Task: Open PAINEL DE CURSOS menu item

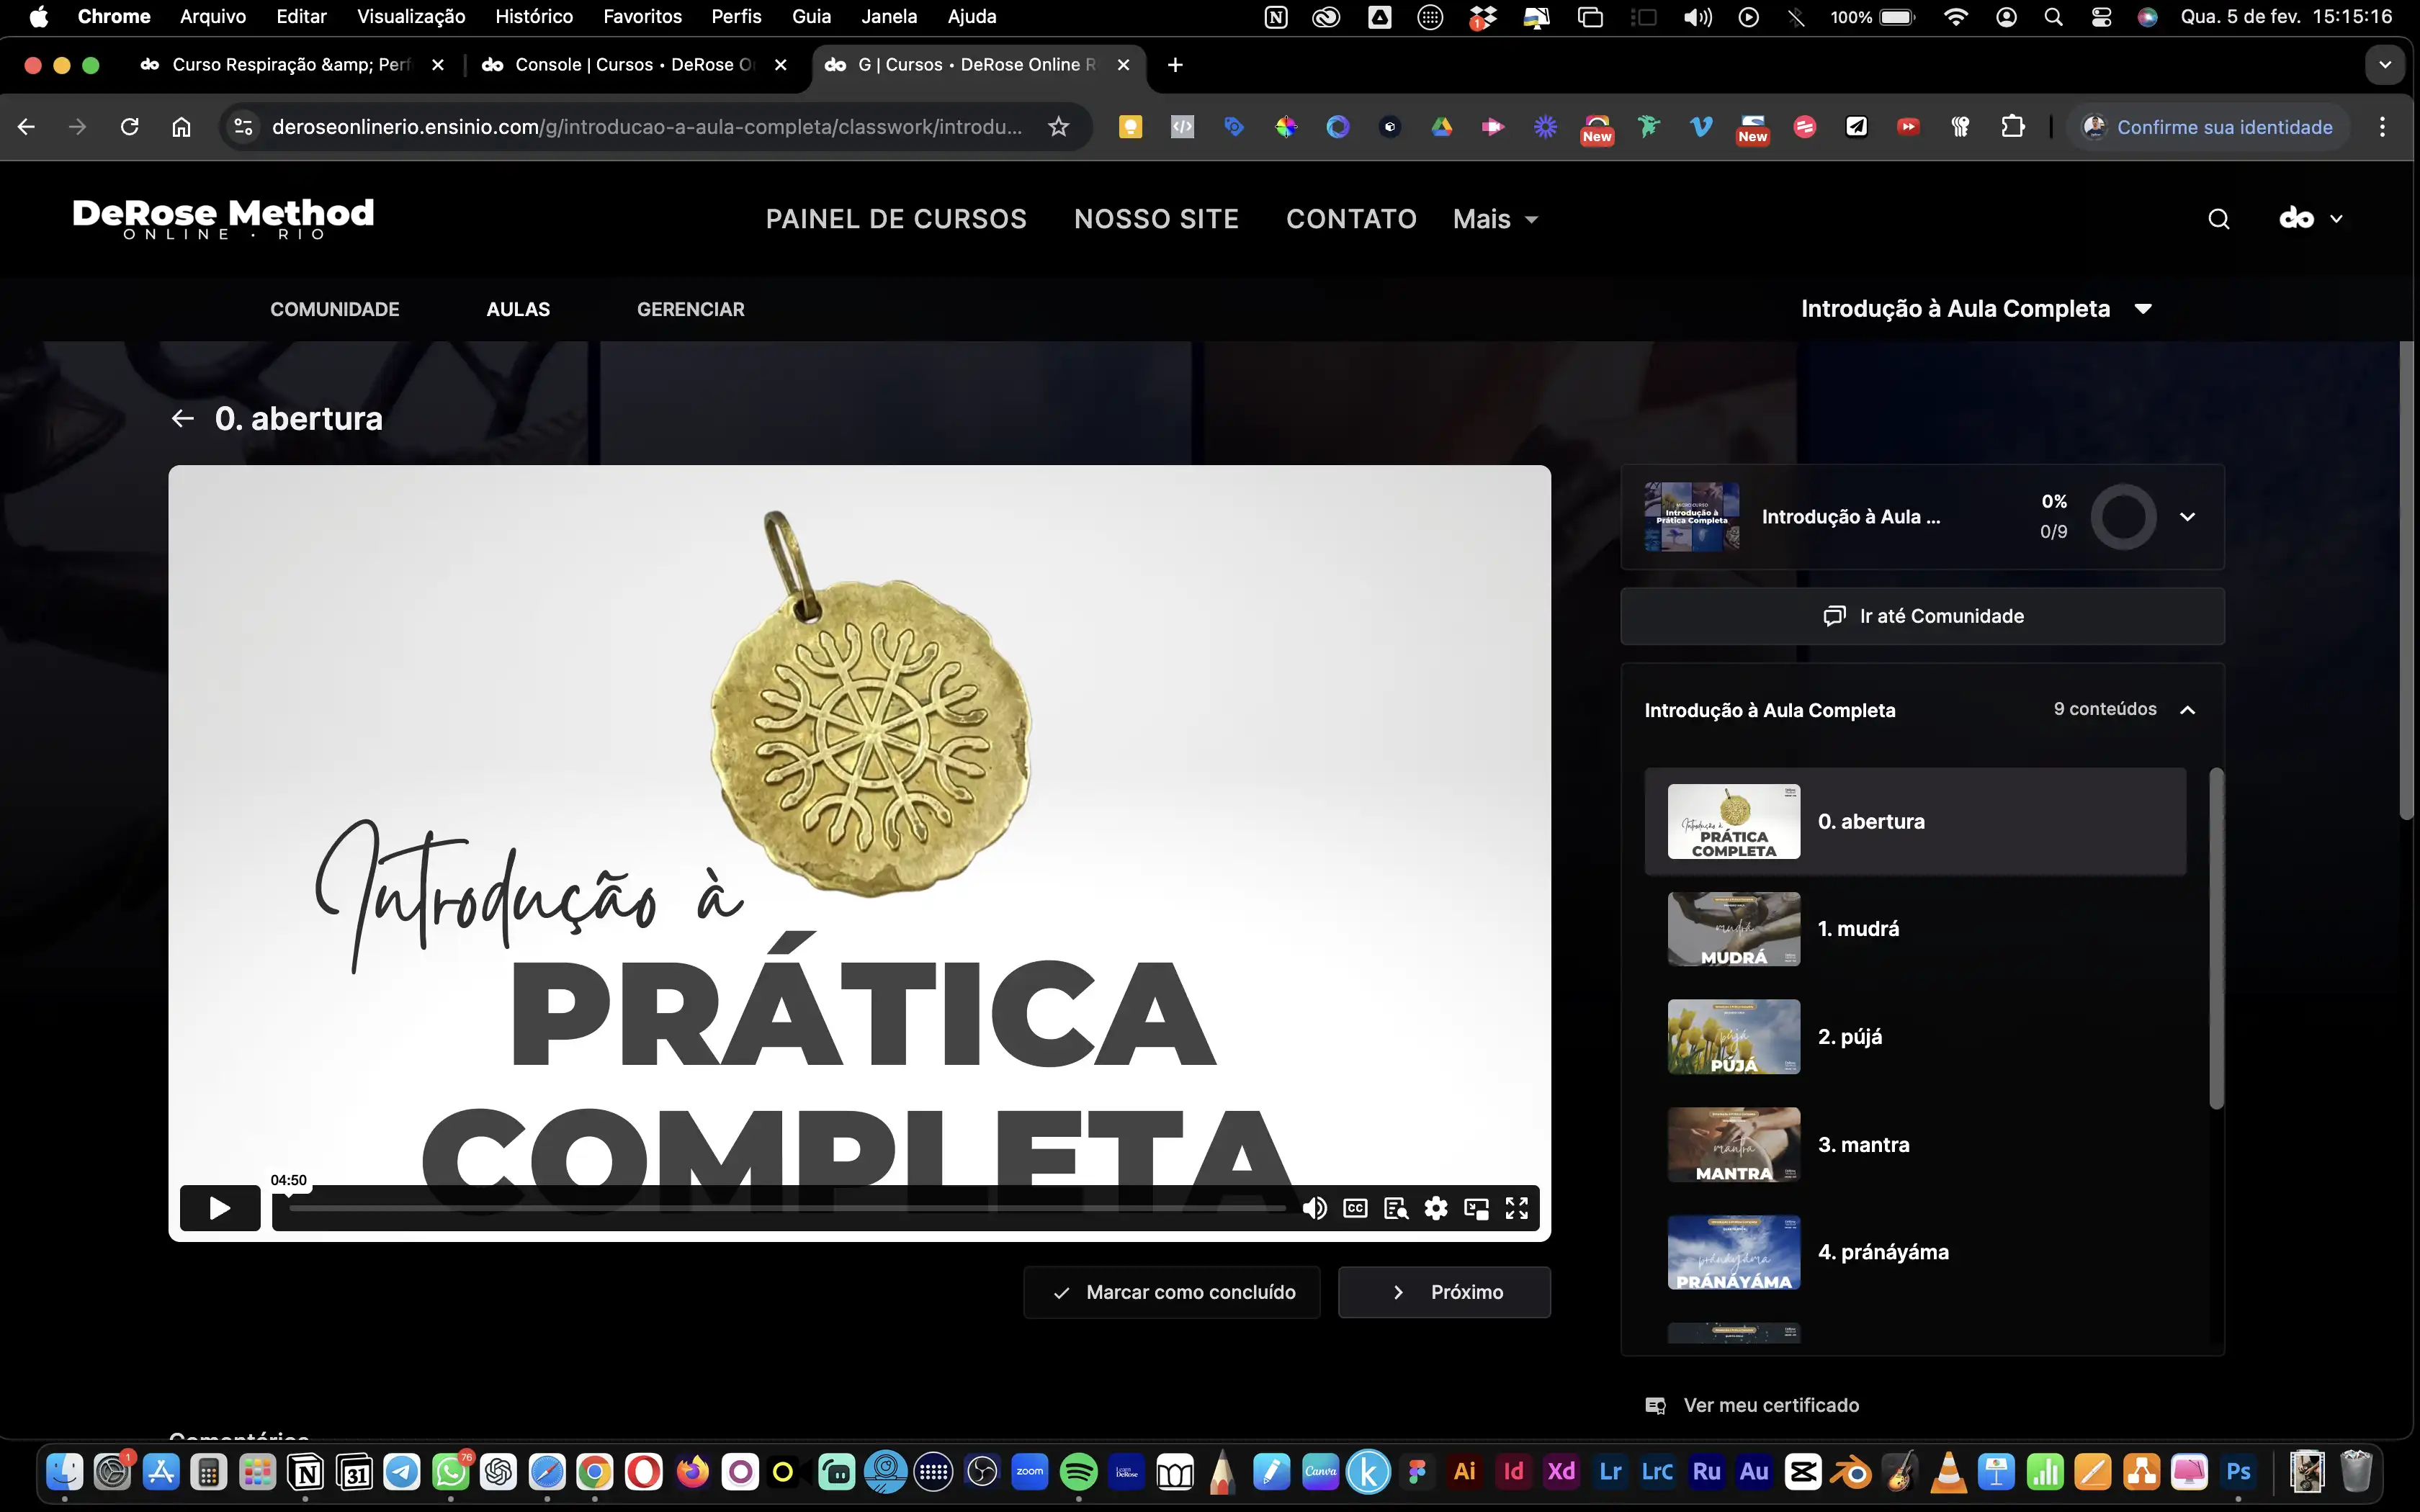Action: click(x=896, y=219)
